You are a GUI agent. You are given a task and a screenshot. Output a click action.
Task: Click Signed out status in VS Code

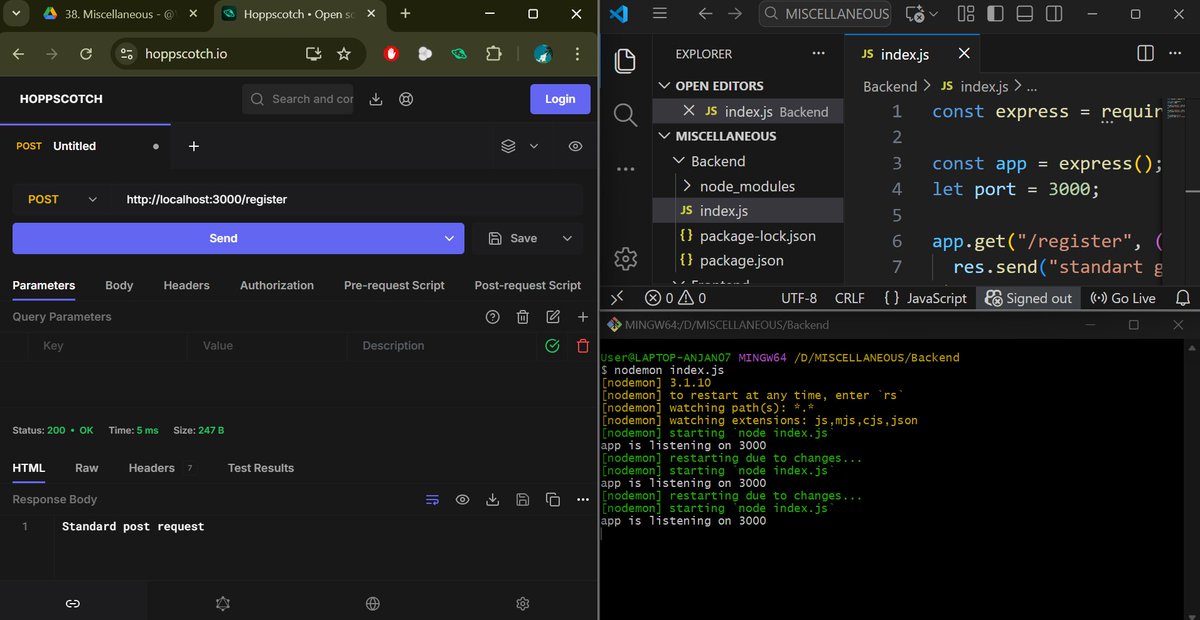coord(1028,298)
